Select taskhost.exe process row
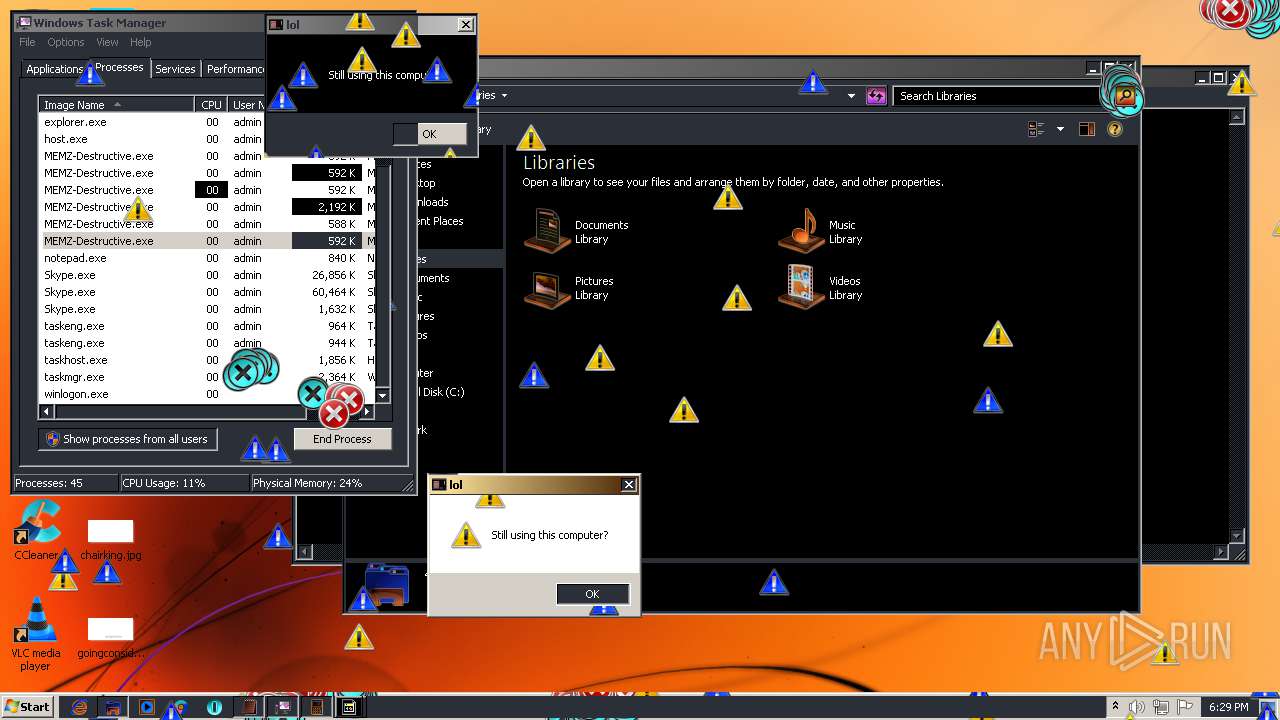Screen dimensions: 1280x720 coord(207,360)
